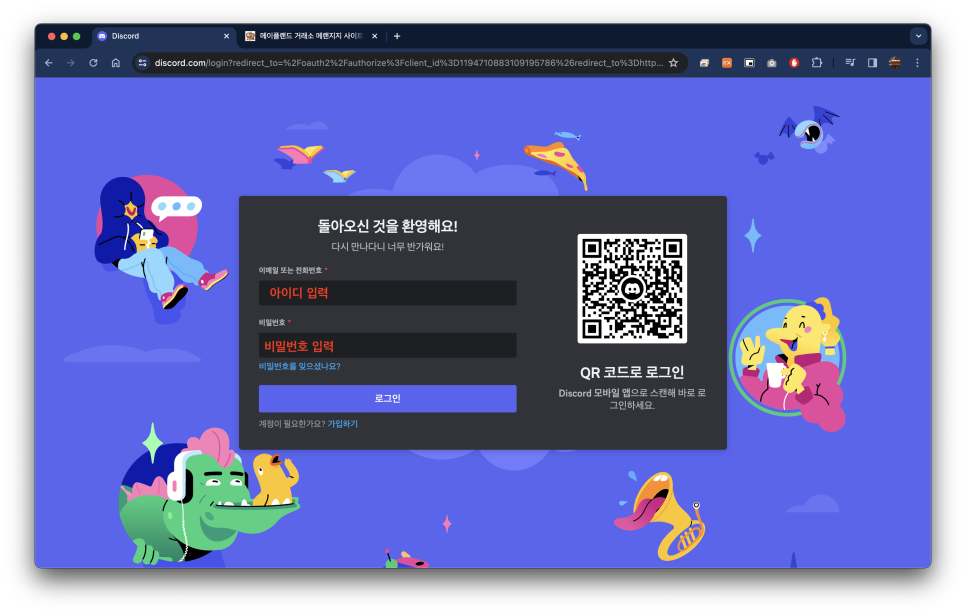Go forward one page
966x614 pixels.
71,63
